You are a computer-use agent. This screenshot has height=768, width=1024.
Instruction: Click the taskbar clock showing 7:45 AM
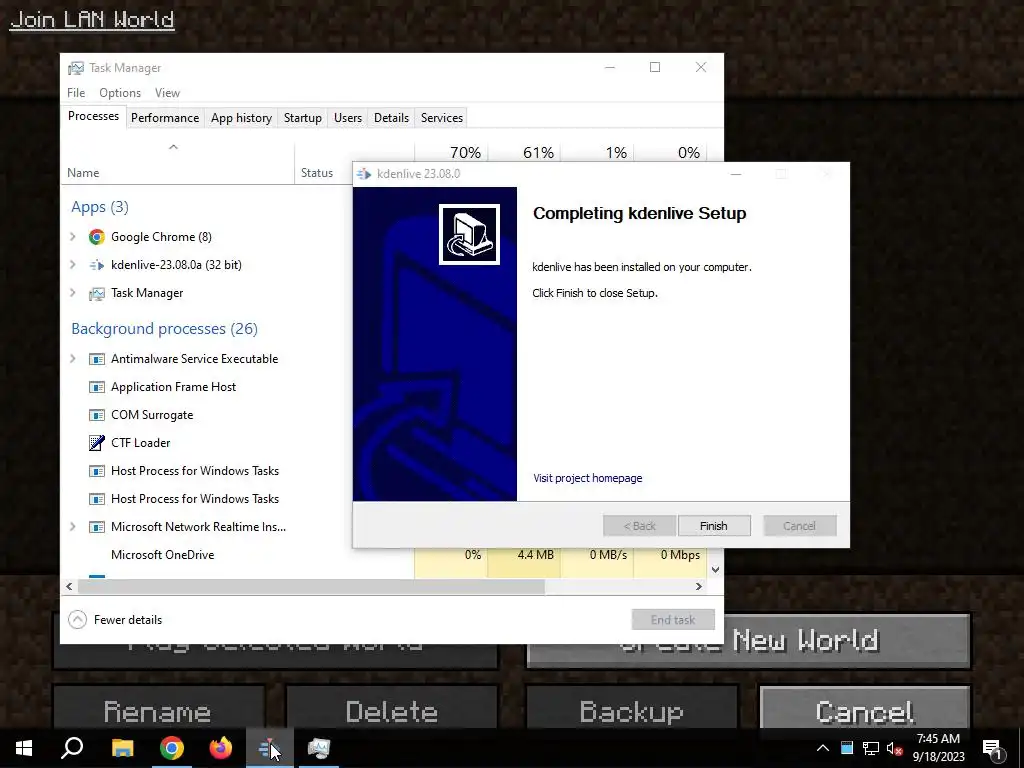tap(938, 748)
